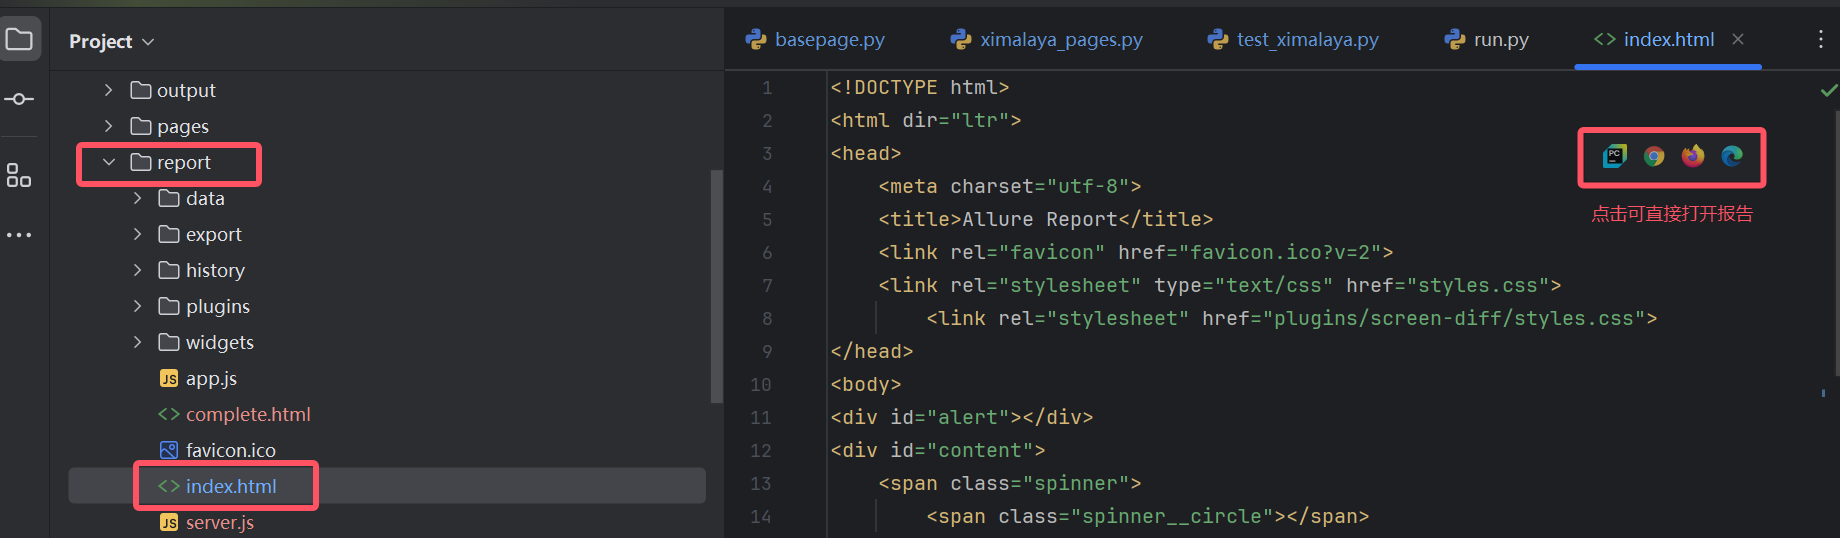Expand the pages folder
The image size is (1840, 538).
(x=109, y=126)
